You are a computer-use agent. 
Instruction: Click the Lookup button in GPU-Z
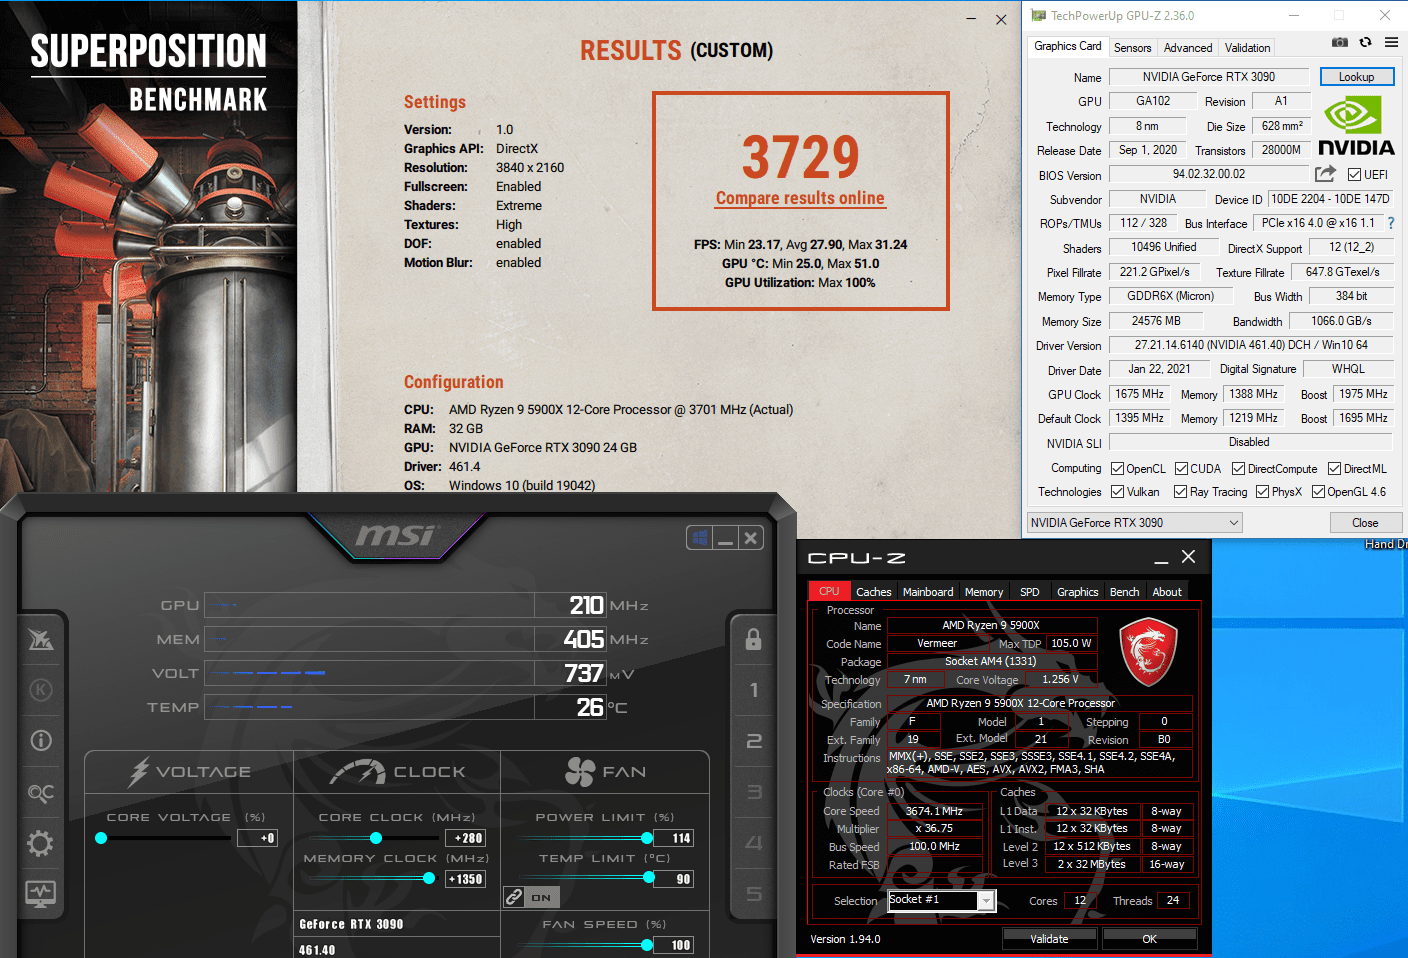tap(1356, 77)
